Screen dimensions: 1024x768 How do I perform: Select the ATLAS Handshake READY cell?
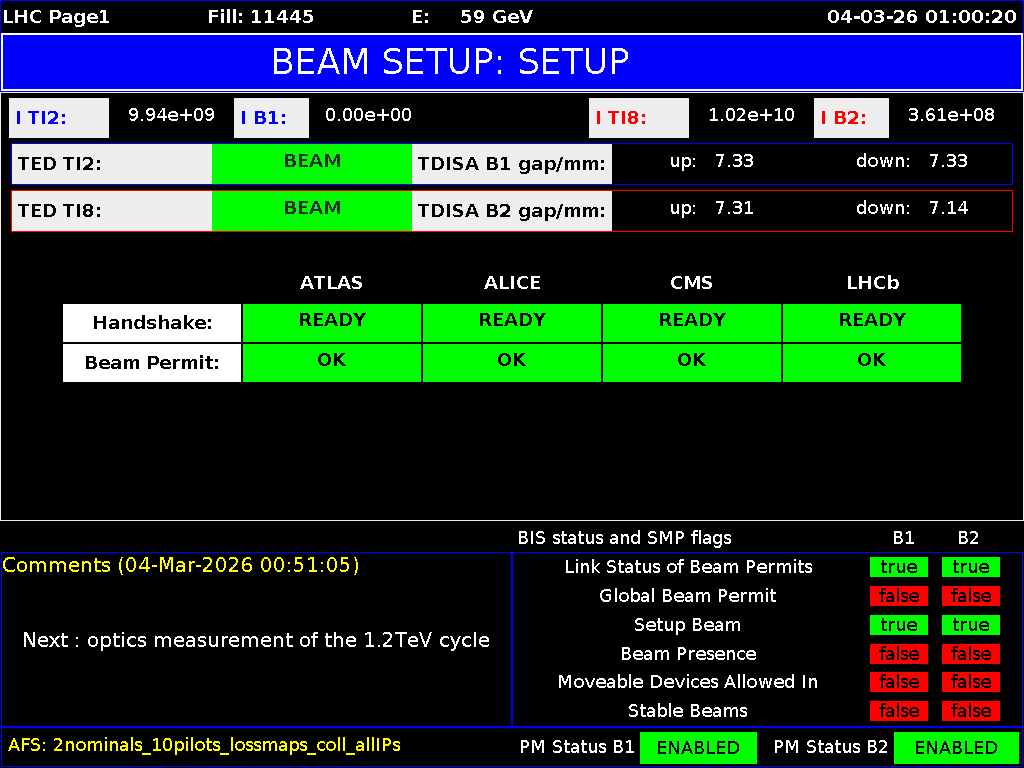(x=332, y=322)
